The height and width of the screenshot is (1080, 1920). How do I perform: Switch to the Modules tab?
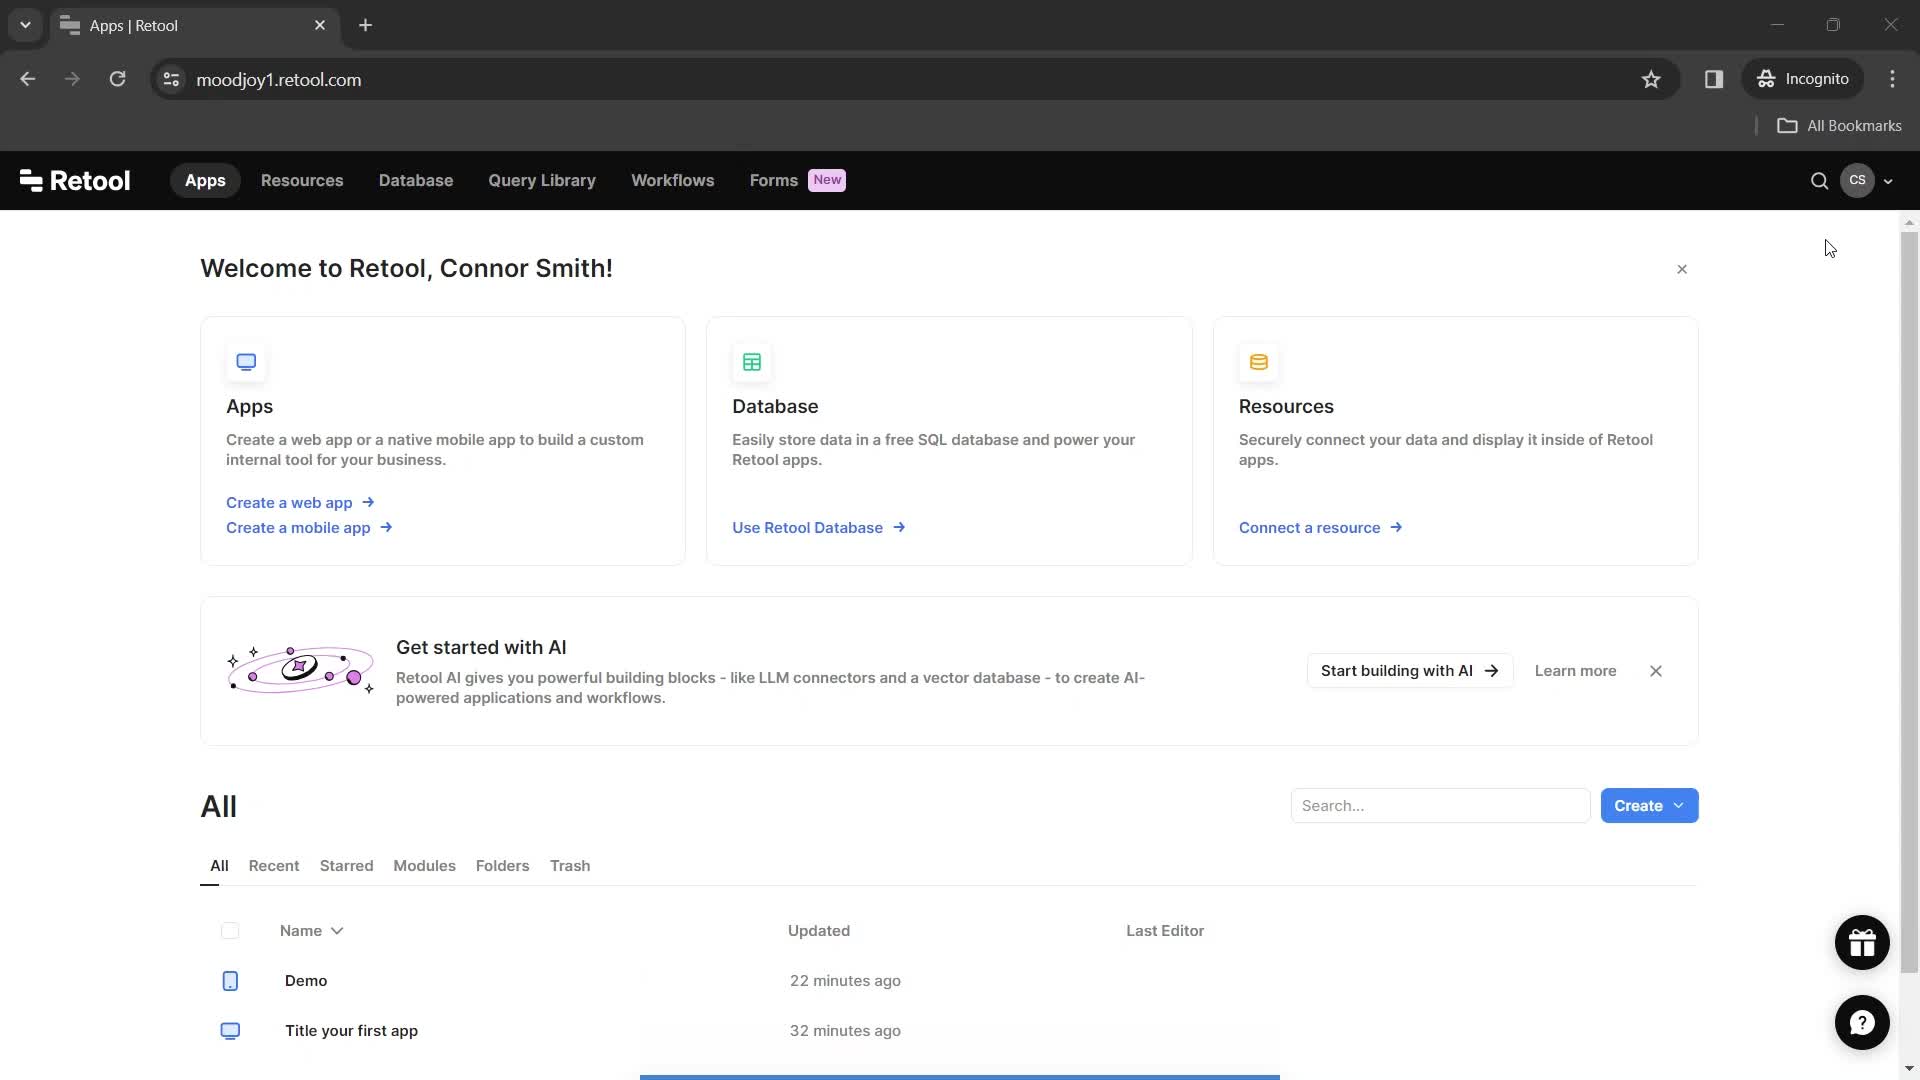pos(424,866)
